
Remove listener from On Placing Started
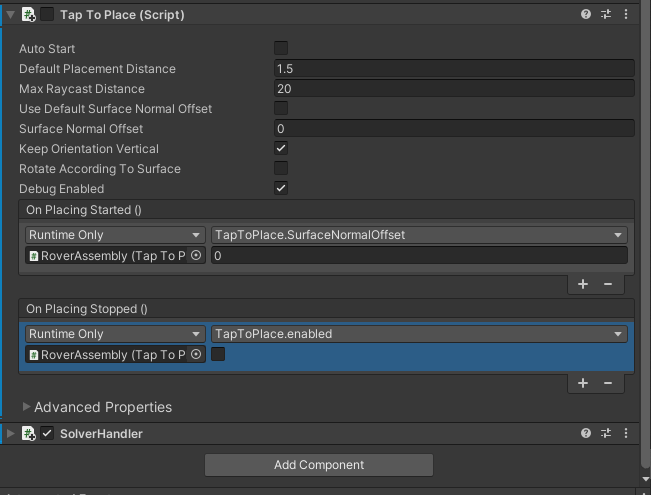coord(608,284)
